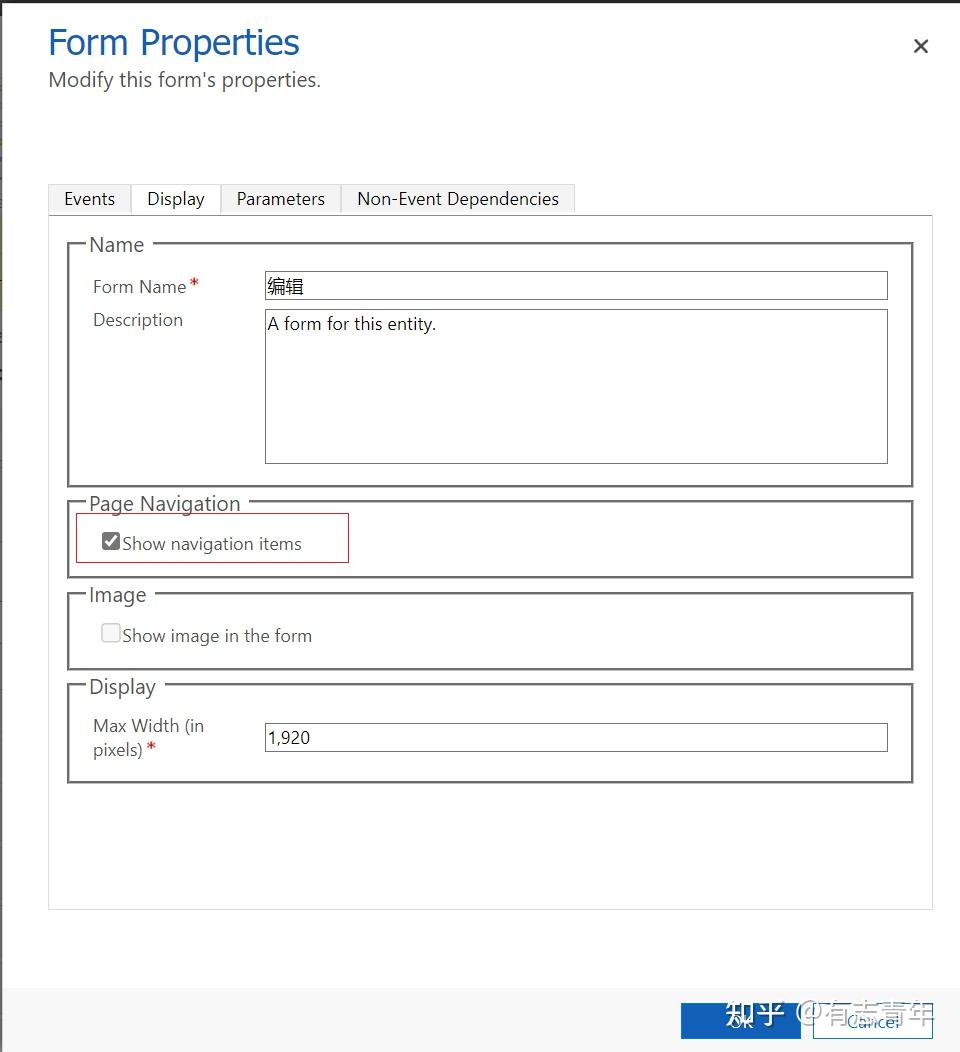Switch to the Events tab
Image resolution: width=960 pixels, height=1052 pixels.
click(x=89, y=199)
